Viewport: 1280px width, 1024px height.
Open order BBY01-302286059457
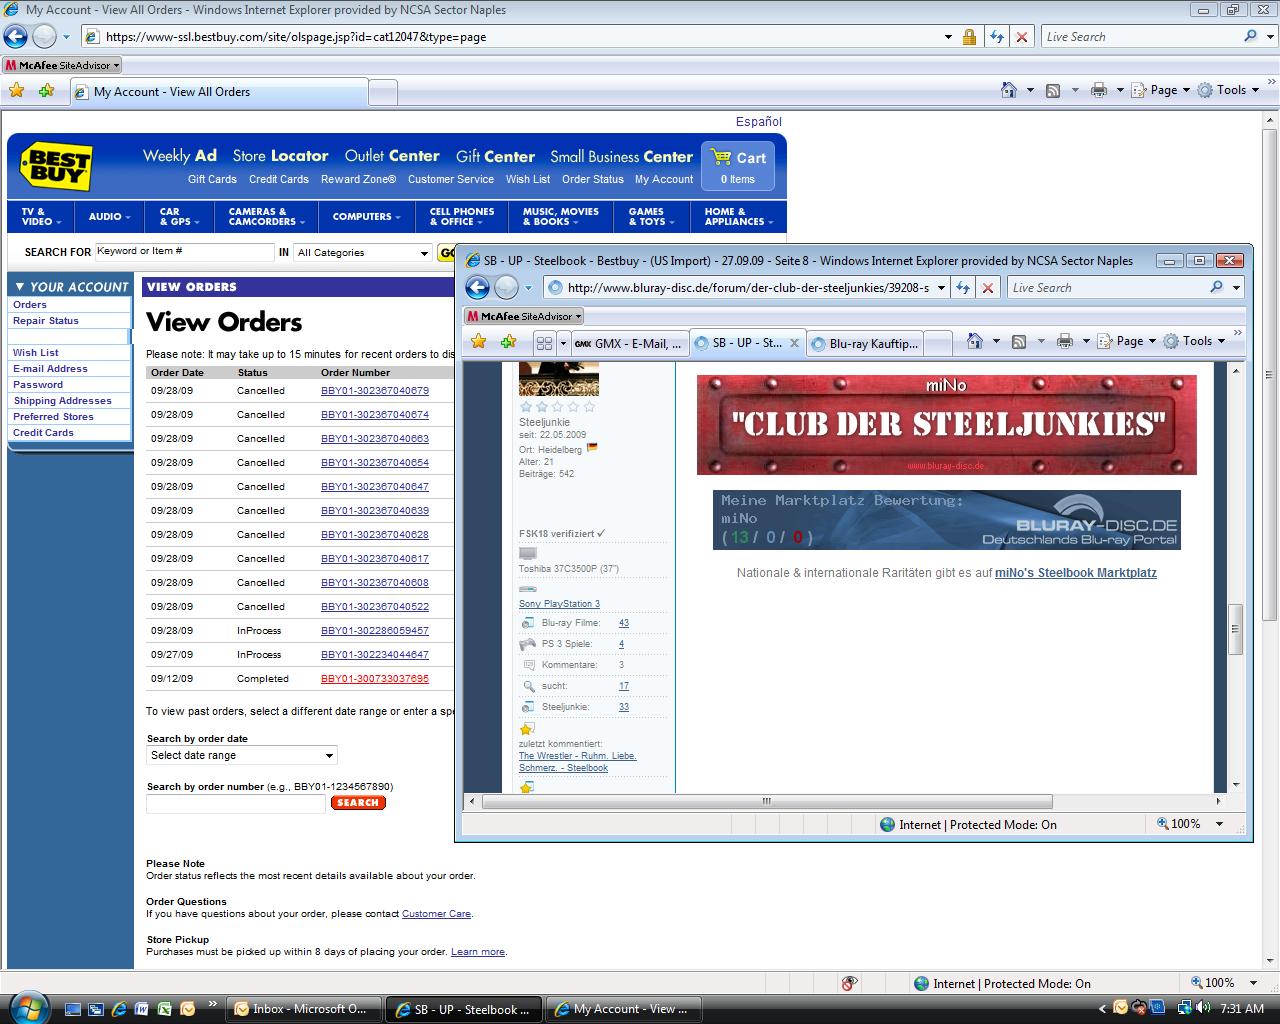point(375,631)
